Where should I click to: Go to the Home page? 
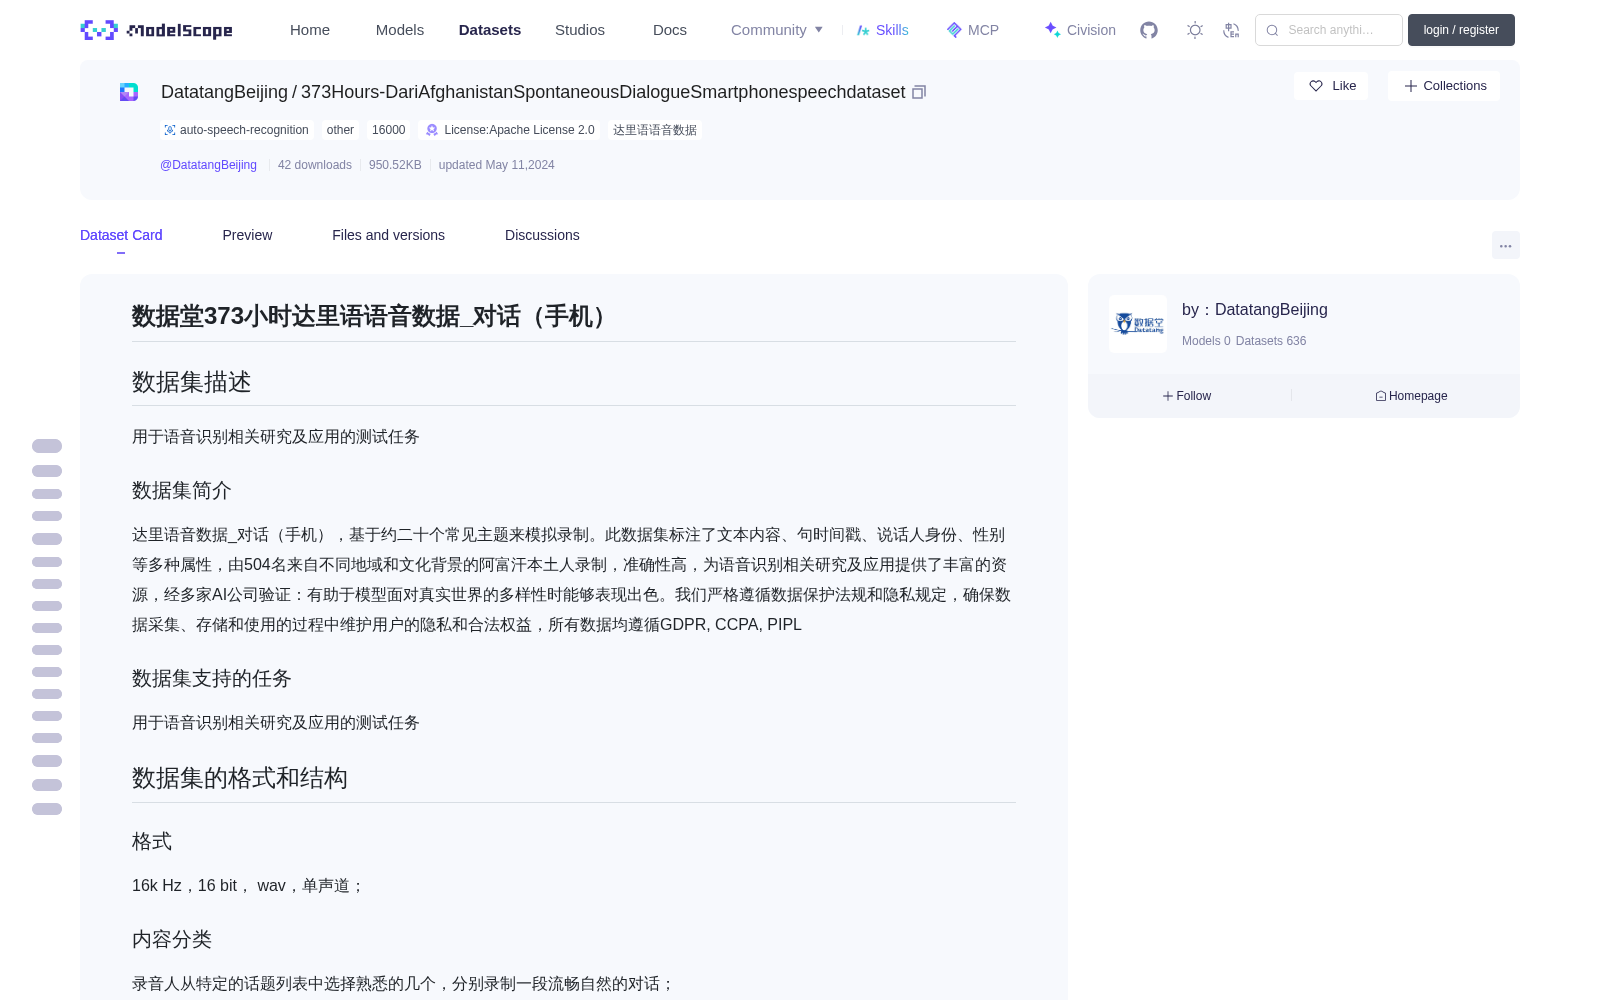pos(310,30)
